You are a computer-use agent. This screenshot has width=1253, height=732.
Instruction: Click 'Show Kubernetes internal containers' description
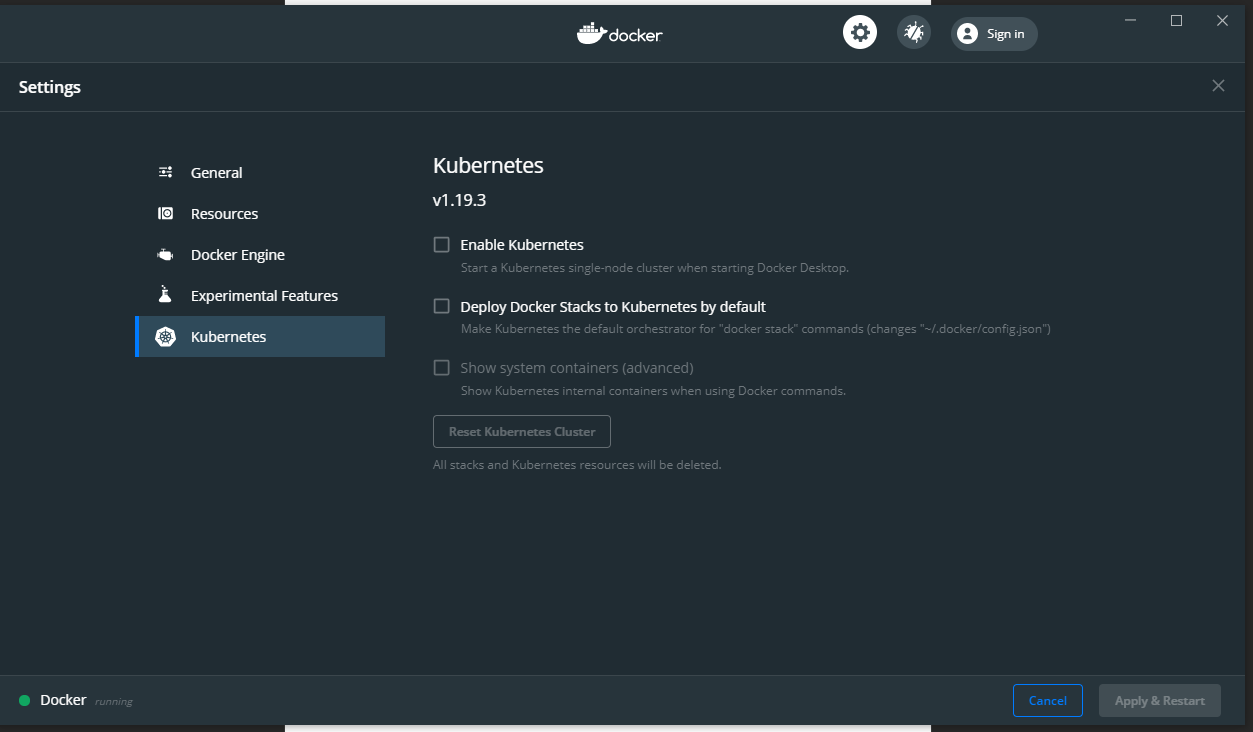click(653, 391)
